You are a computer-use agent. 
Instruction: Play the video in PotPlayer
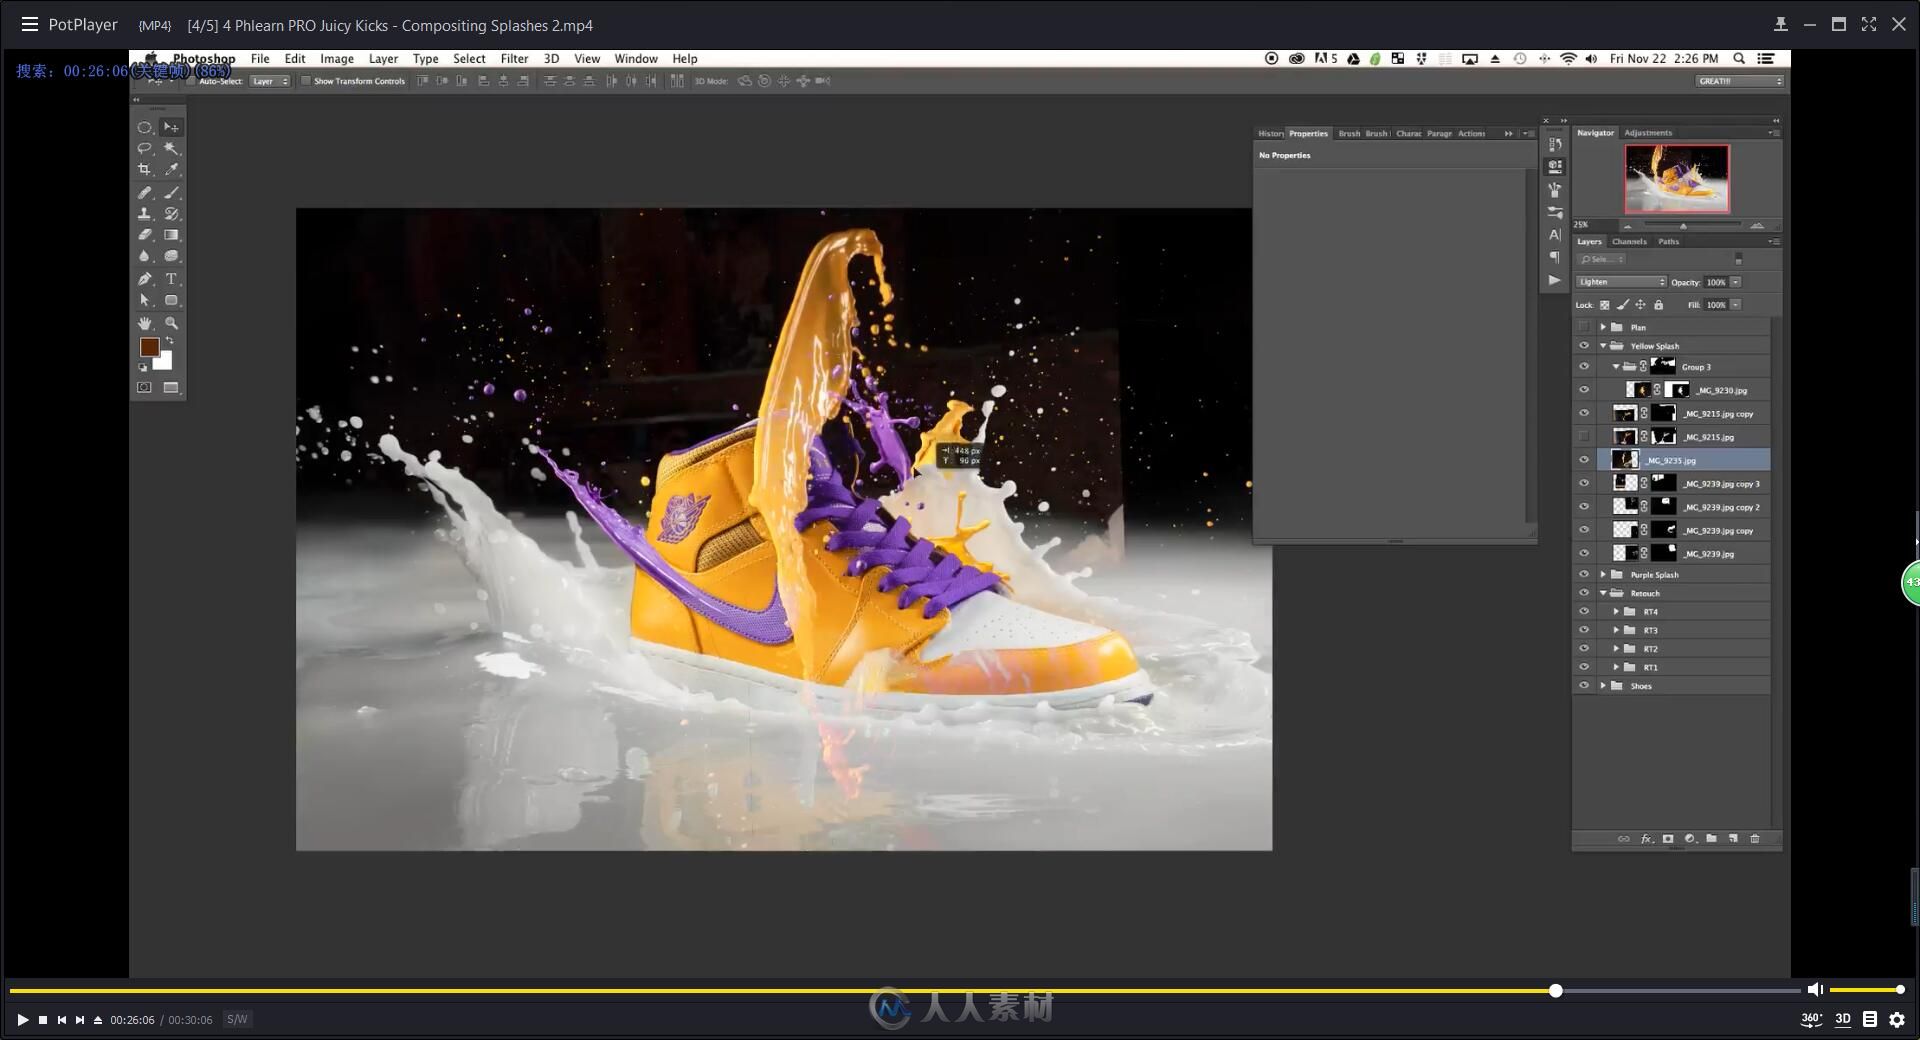(x=22, y=1020)
